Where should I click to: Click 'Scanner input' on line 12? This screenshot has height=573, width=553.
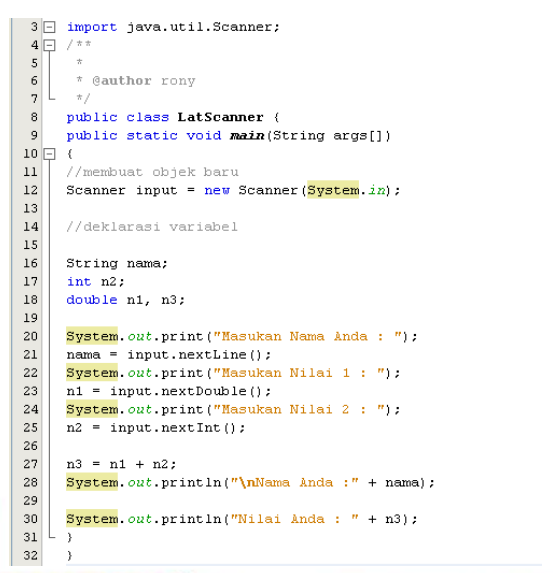121,190
